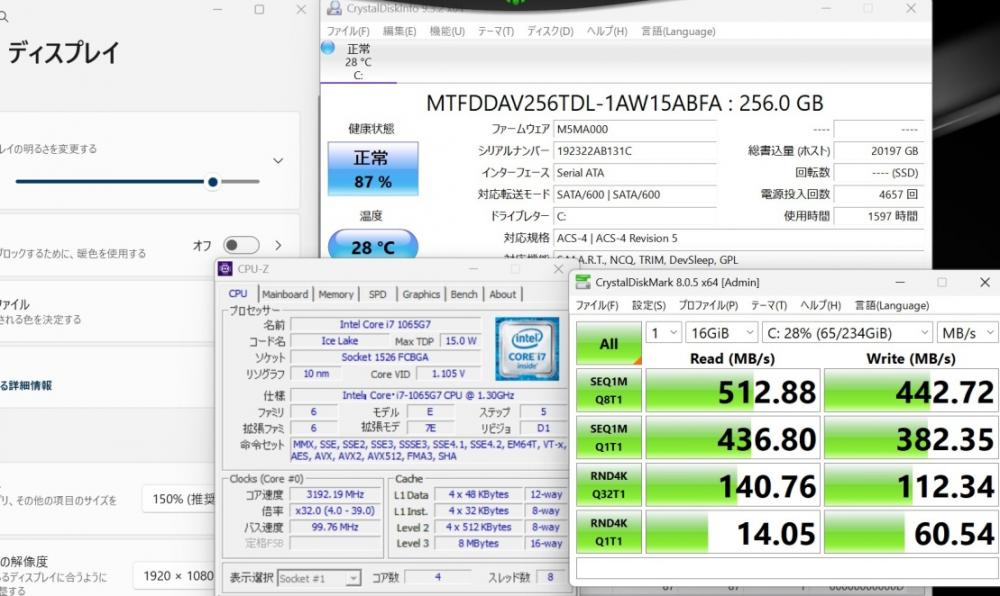Screen dimensions: 1000x596
Task: Start the RND4K Q1T1 benchmark
Action: [609, 532]
